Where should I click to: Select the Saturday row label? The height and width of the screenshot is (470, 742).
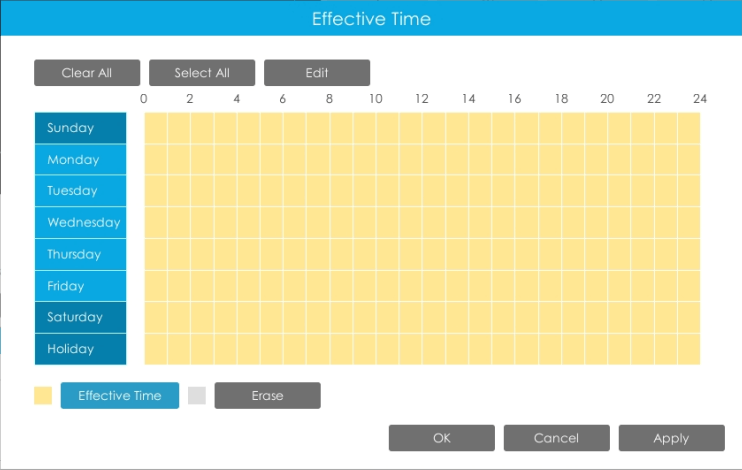[x=80, y=317]
